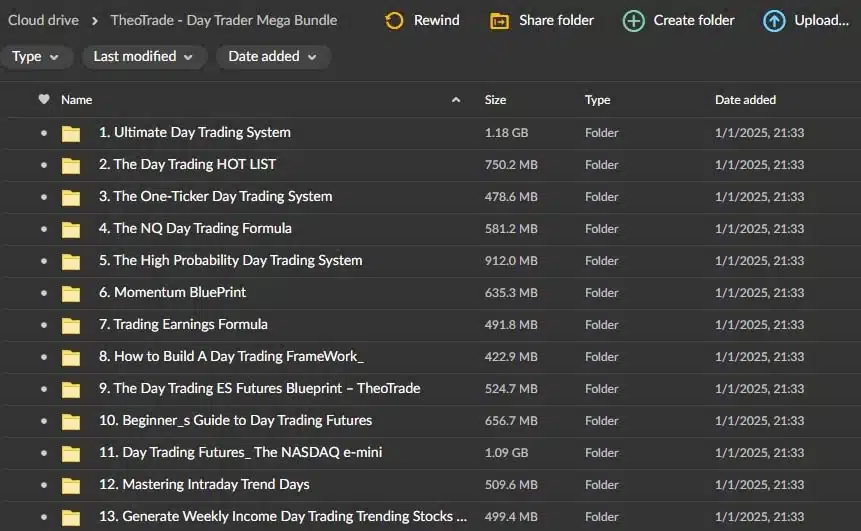Click folder icon for One-Ticker Day Trading System
This screenshot has width=861, height=531.
tap(71, 197)
